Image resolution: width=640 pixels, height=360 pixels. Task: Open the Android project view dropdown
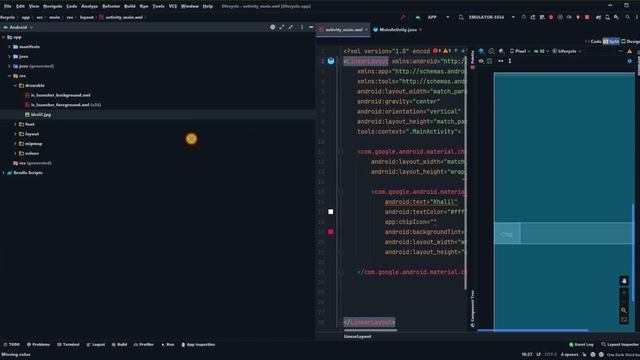coord(18,27)
